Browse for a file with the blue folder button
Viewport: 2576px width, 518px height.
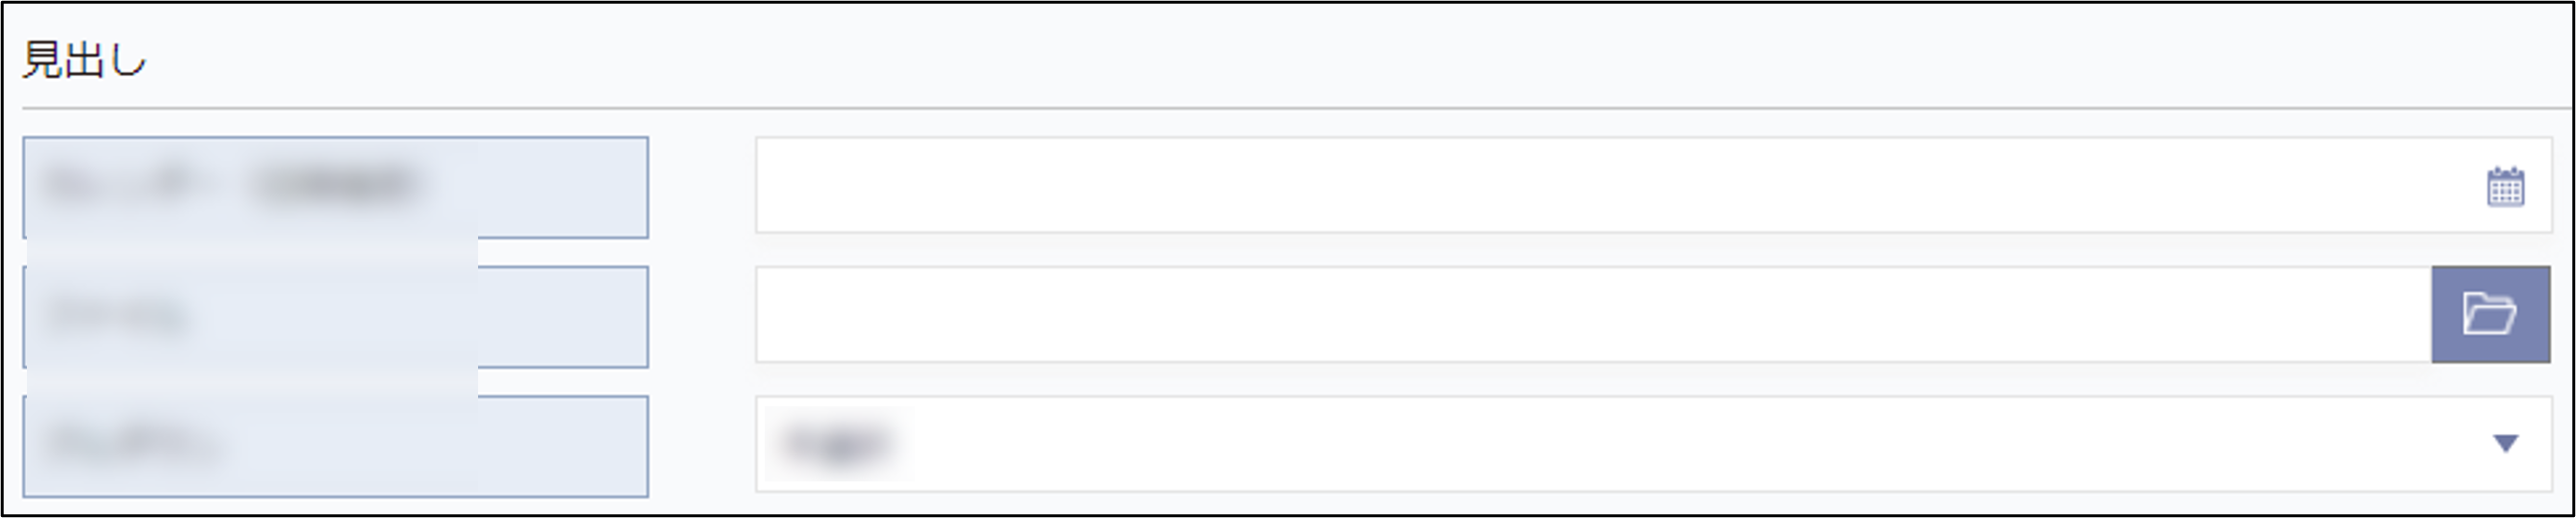pyautogui.click(x=2490, y=314)
